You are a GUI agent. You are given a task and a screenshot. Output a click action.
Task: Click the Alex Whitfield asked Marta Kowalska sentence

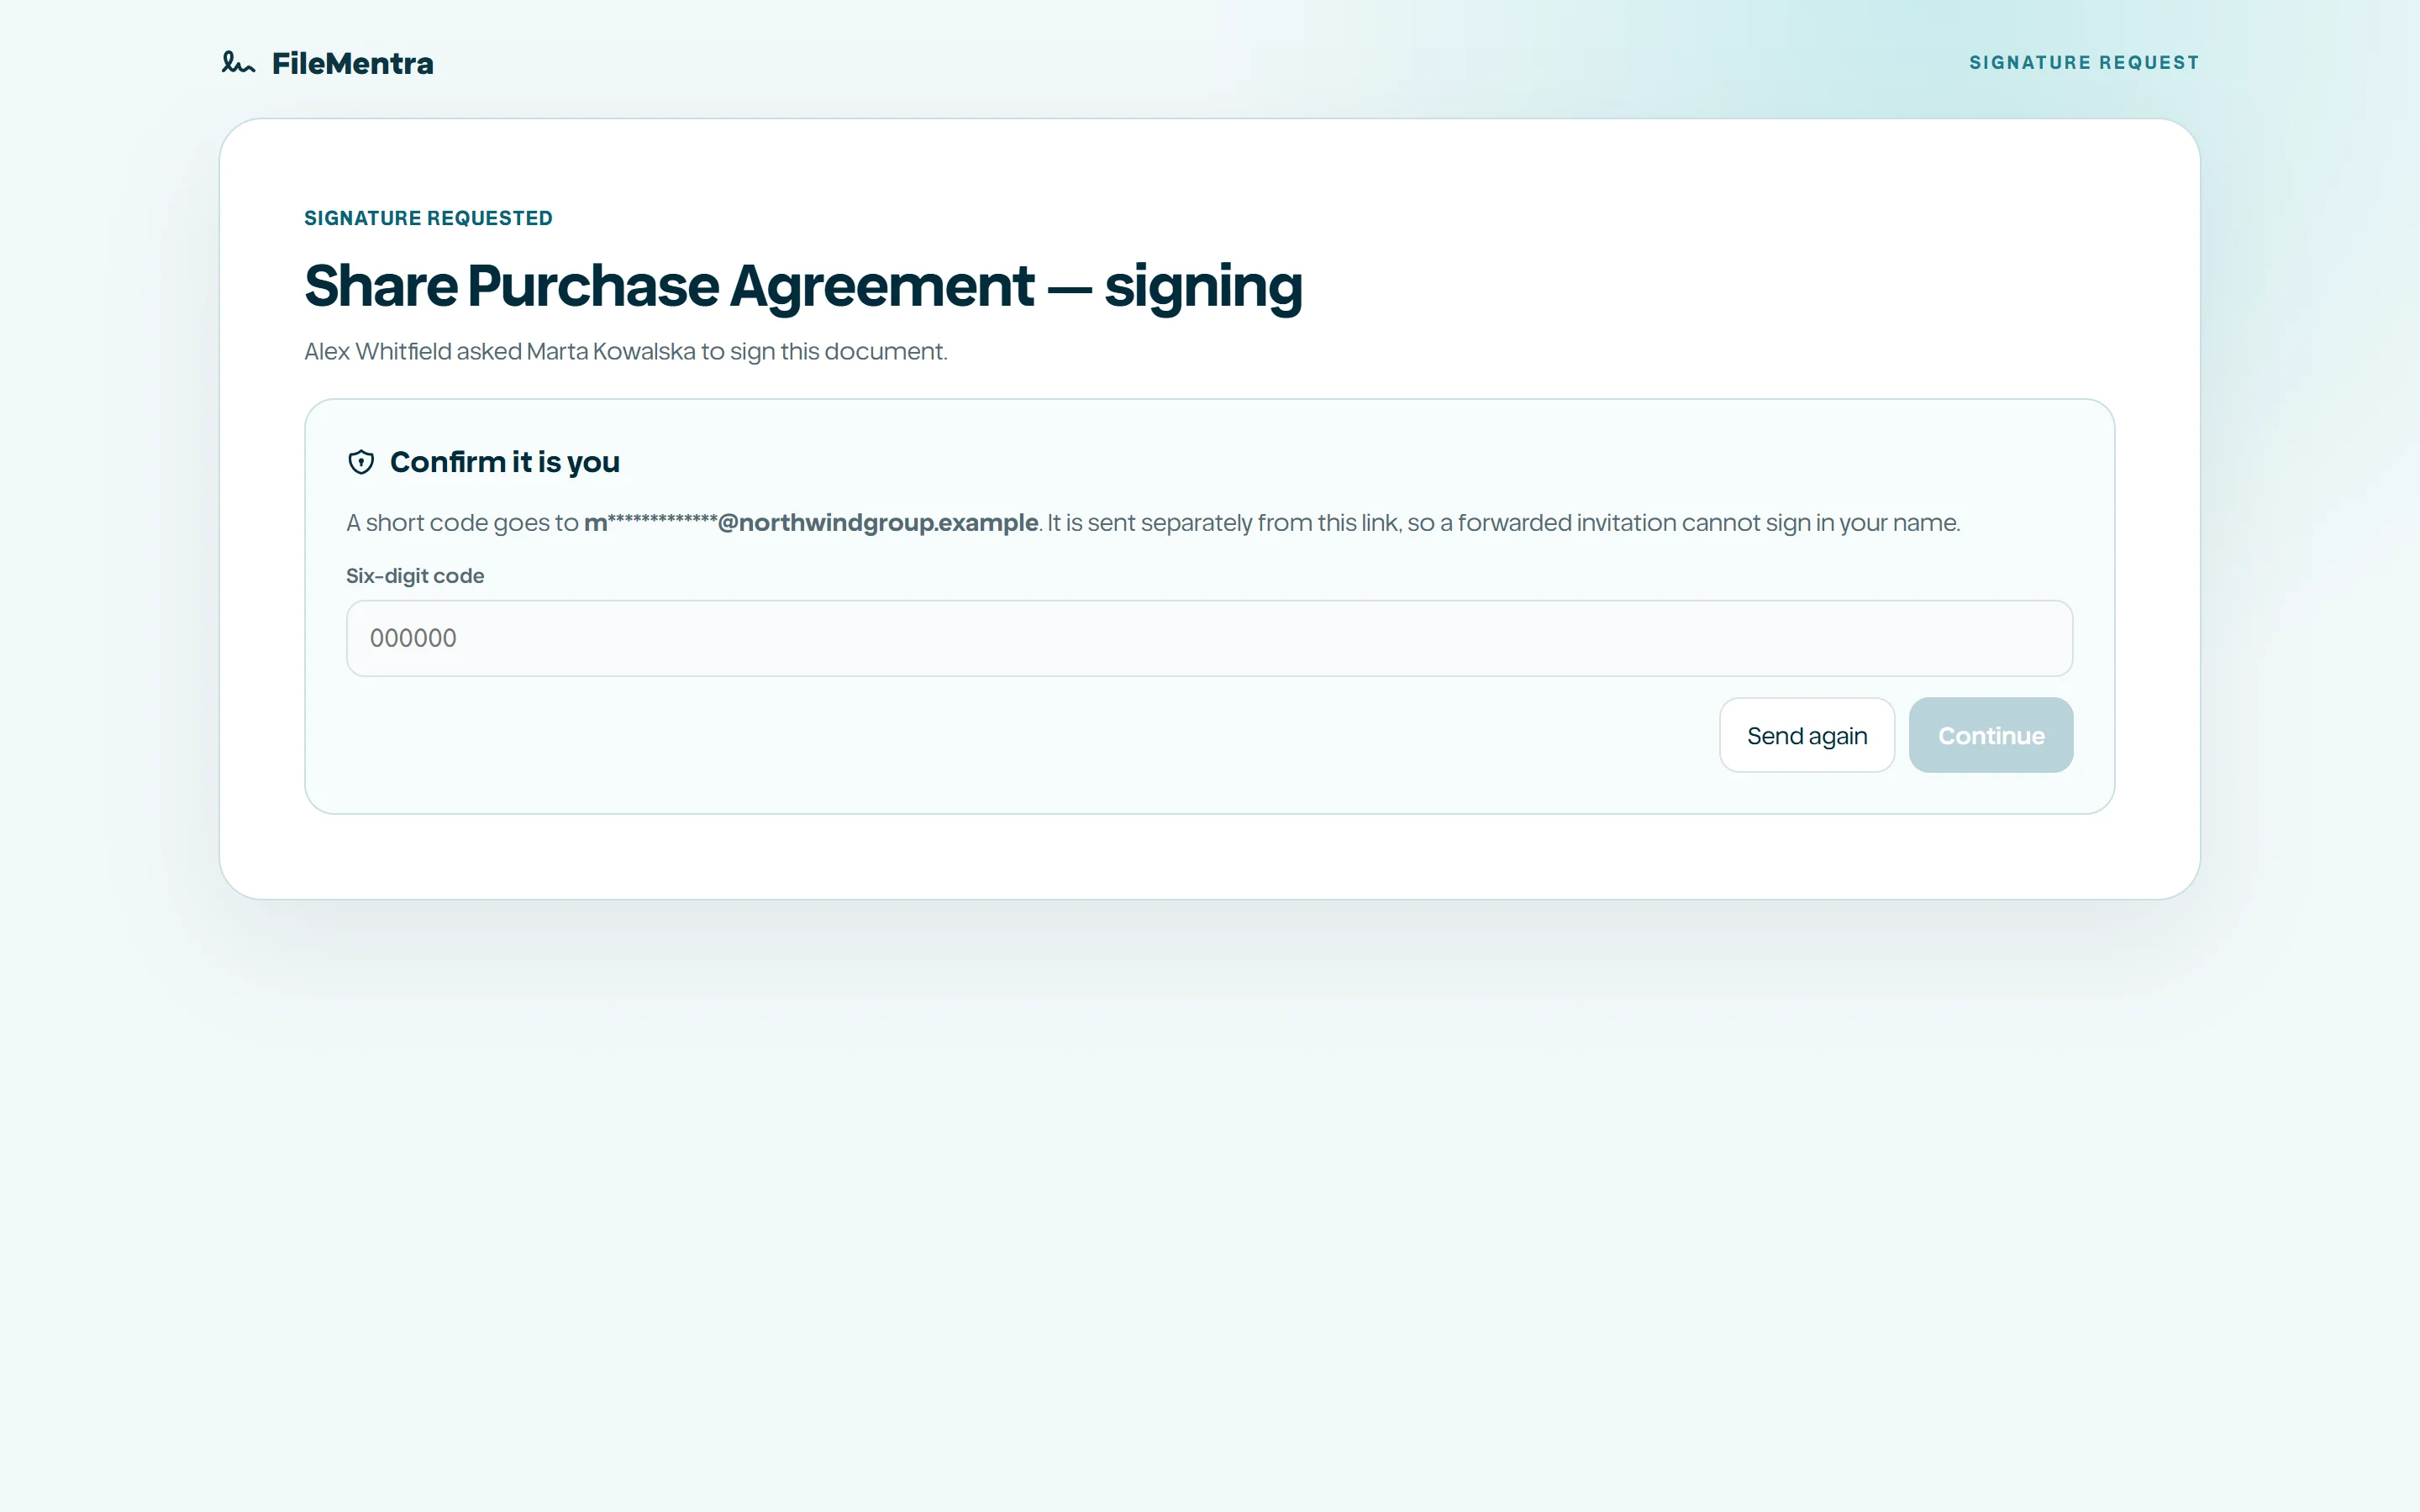click(626, 352)
